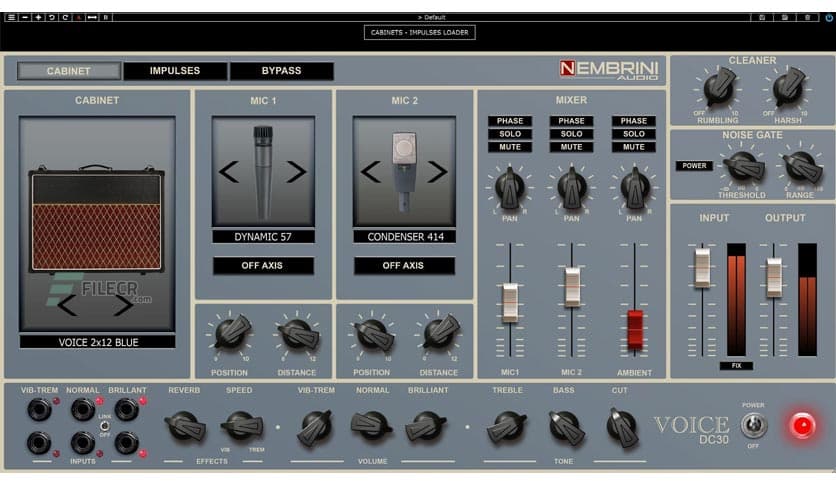Toggle Solo on Mic 1 channel

510,134
